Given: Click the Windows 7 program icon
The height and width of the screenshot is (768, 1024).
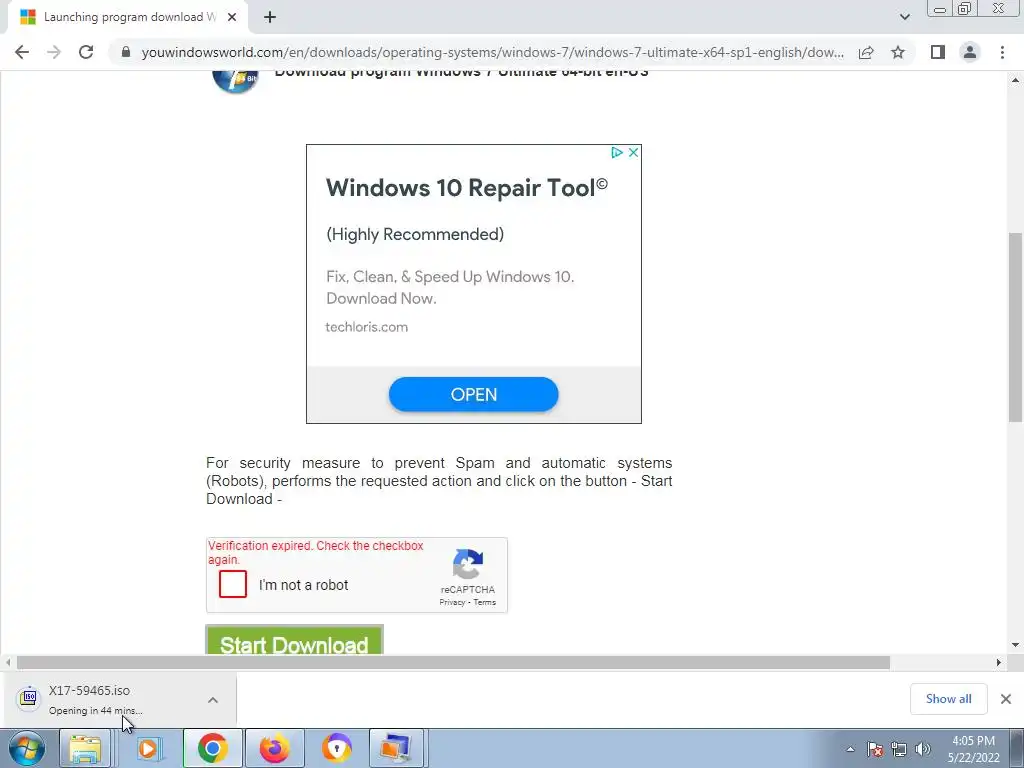Looking at the screenshot, I should 235,81.
